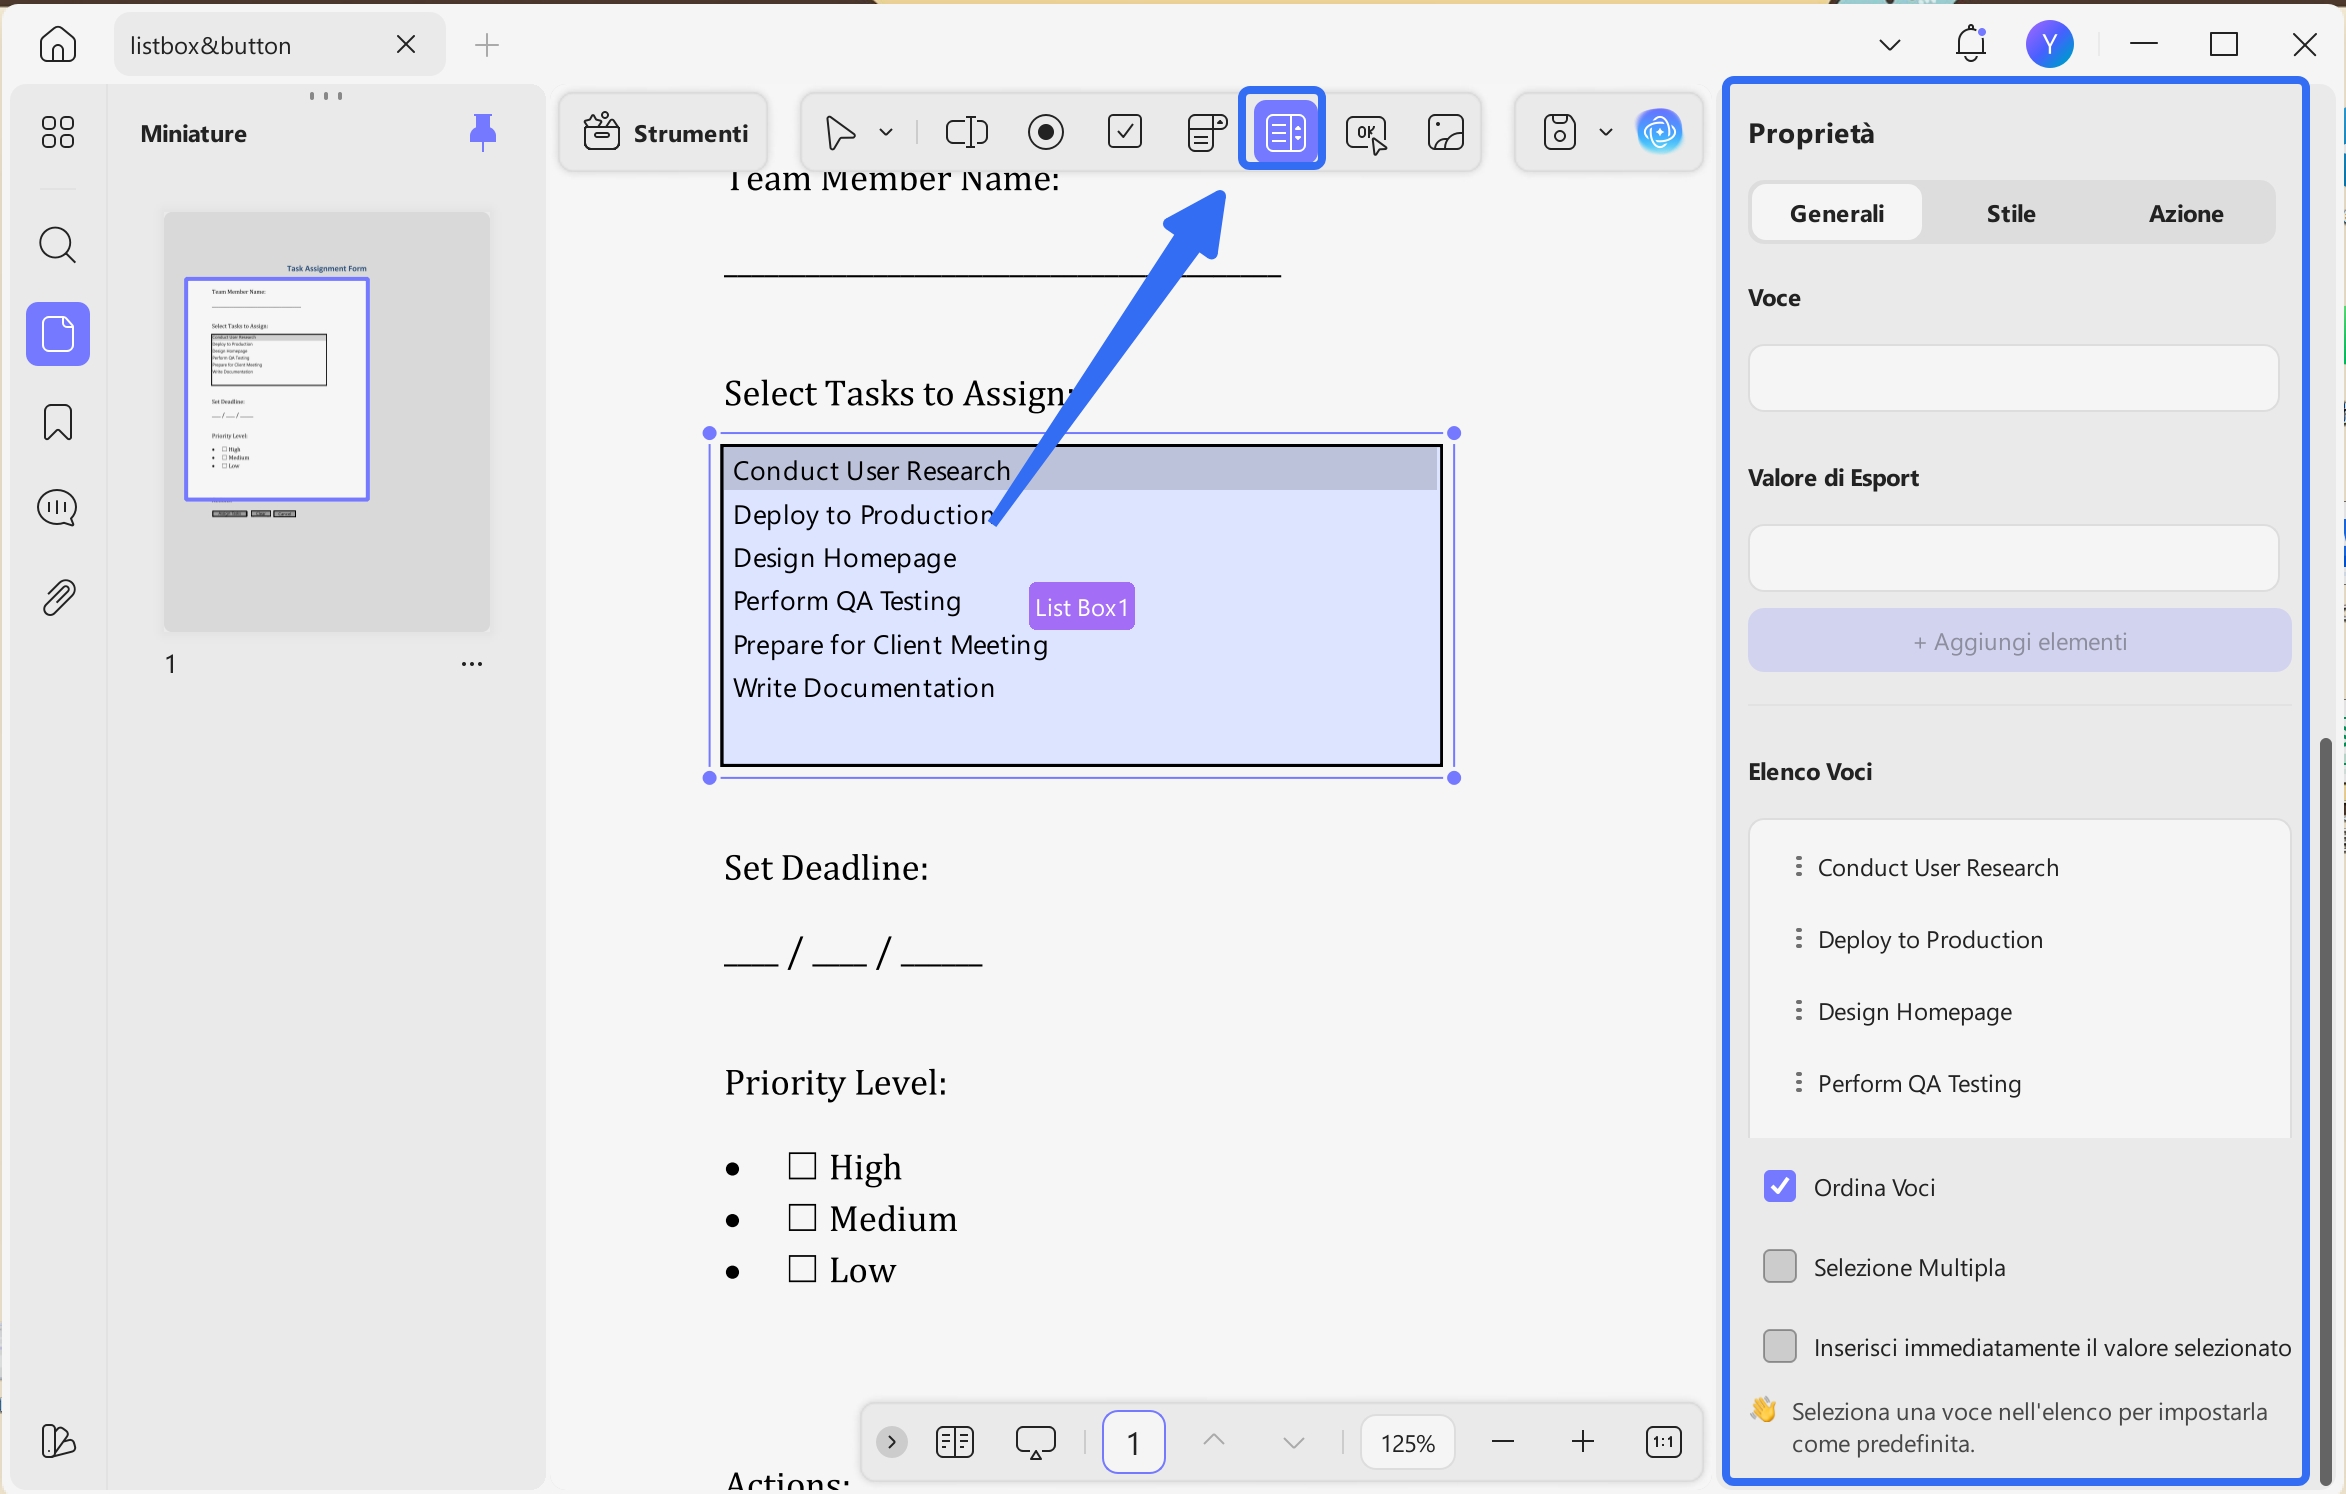Pin the Miniature panel
The image size is (2346, 1494).
point(482,132)
